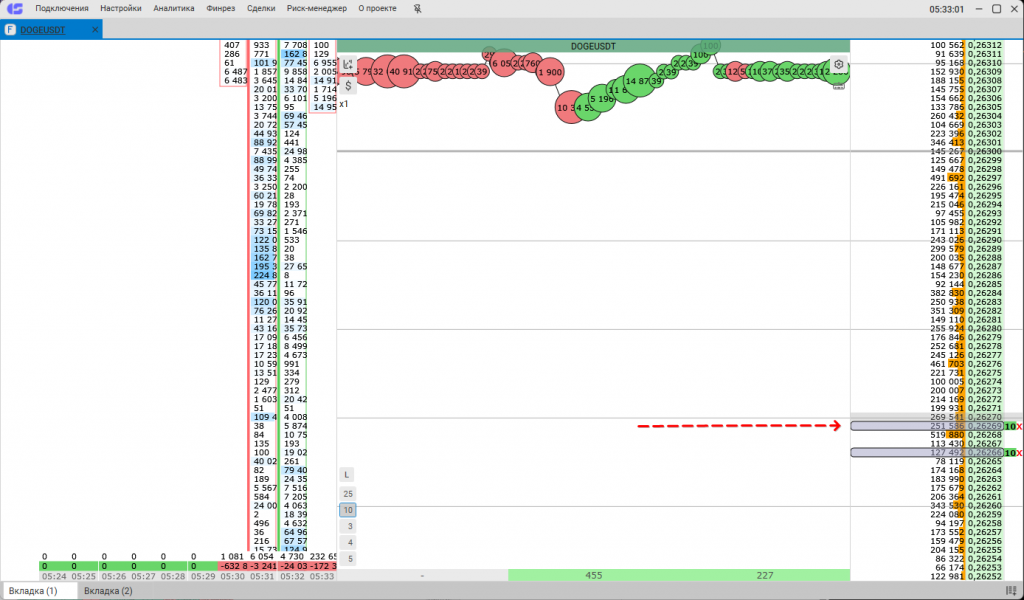Click order book price 0,26276
This screenshot has width=1024, height=600.
click(984, 364)
